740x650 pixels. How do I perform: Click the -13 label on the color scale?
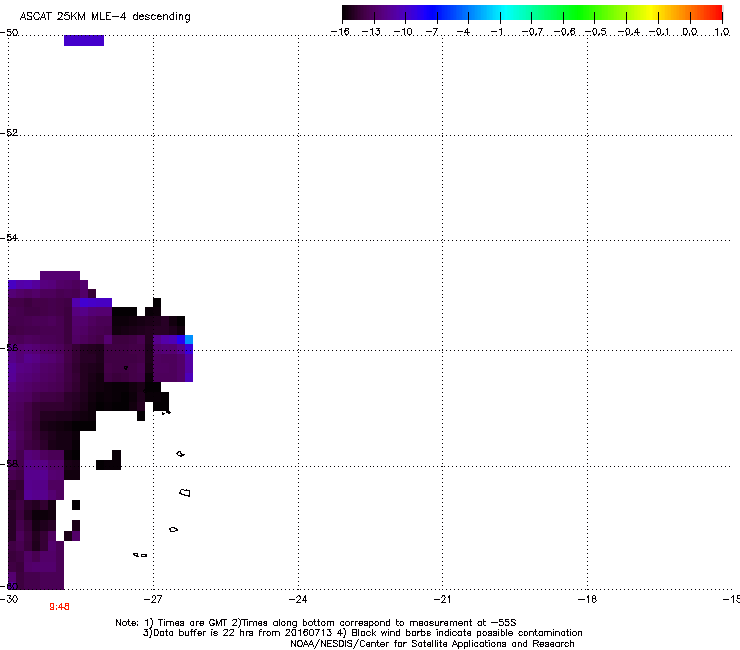pos(371,32)
